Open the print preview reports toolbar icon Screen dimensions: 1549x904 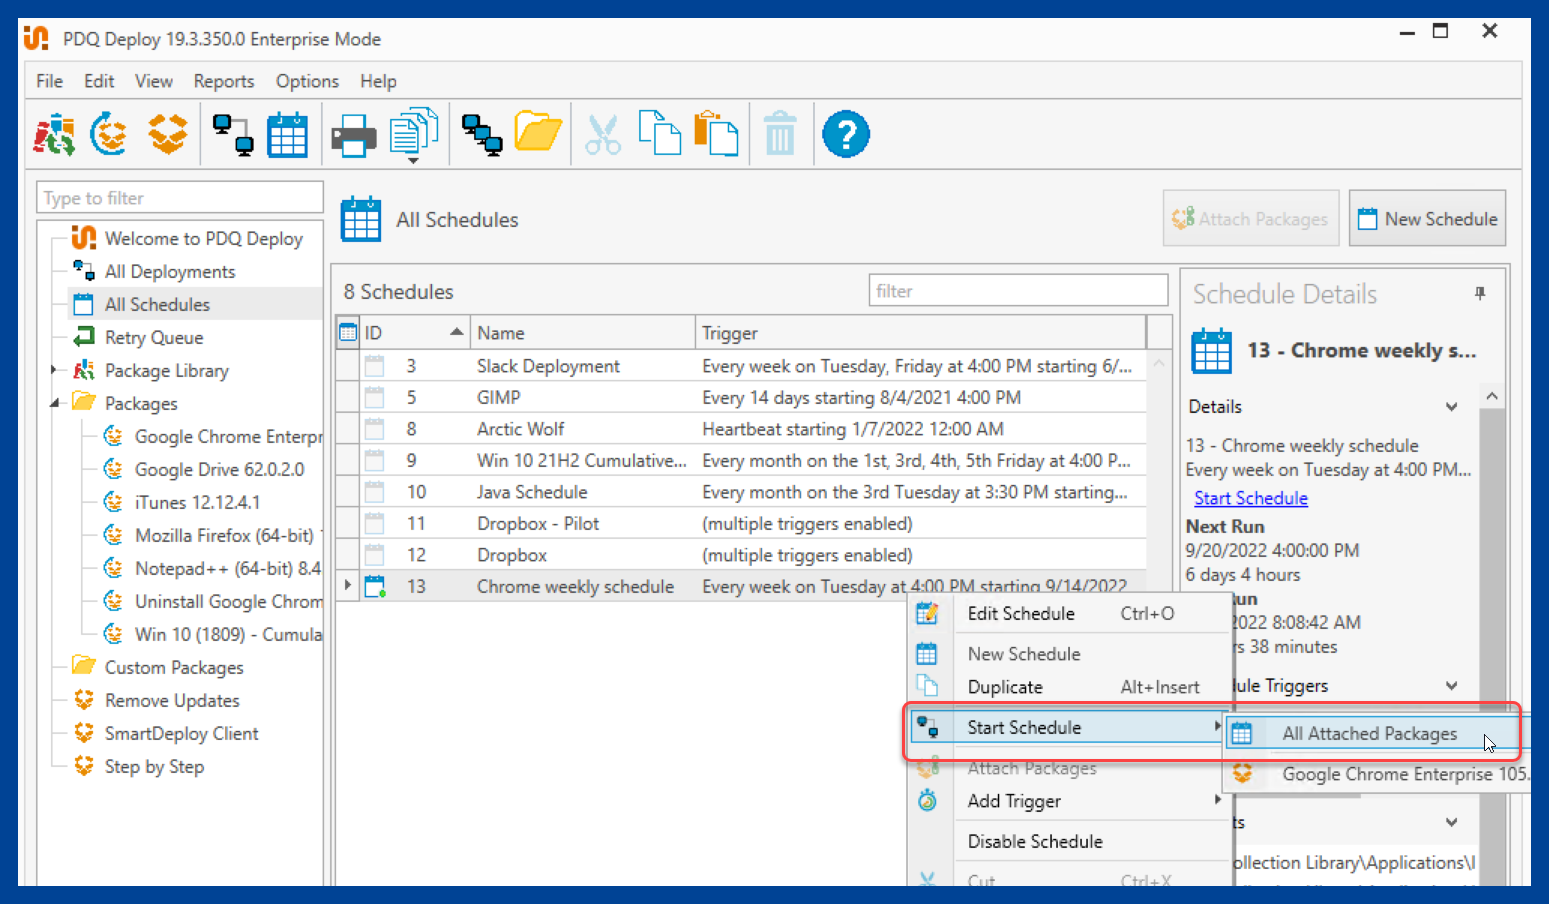tap(414, 134)
